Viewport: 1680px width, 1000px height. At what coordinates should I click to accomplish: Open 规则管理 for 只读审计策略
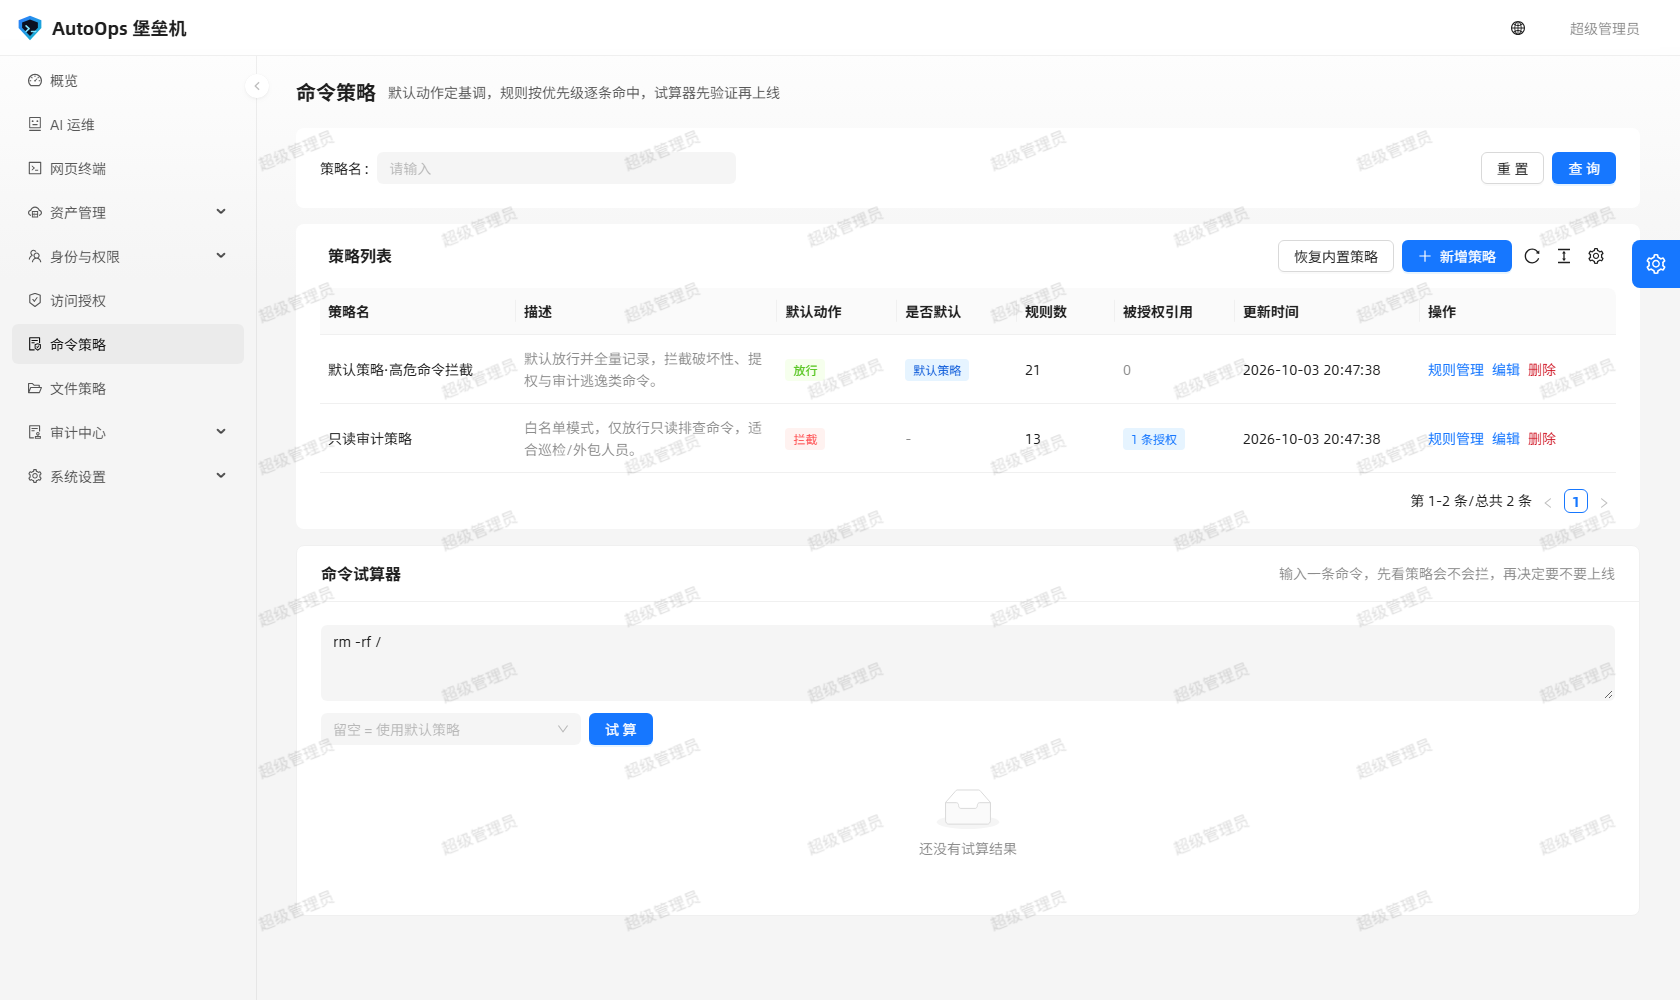[x=1456, y=438]
